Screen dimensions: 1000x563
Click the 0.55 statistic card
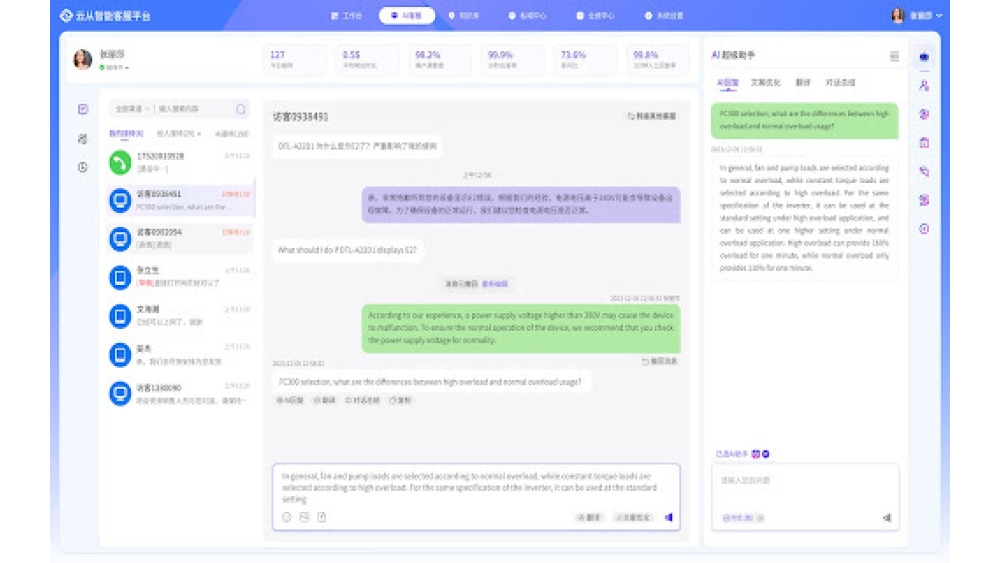click(x=367, y=59)
